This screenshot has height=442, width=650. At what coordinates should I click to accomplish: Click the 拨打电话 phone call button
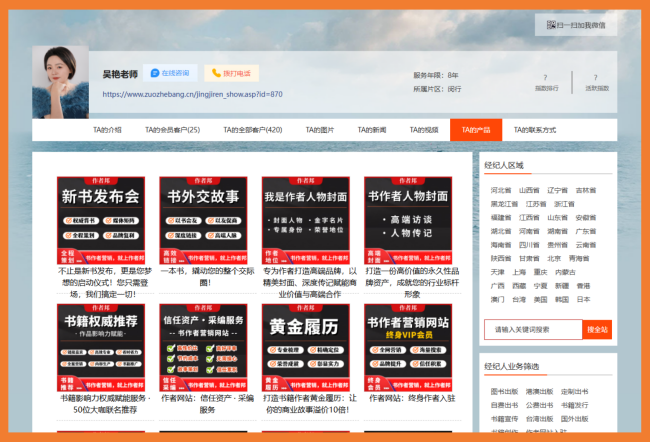coord(232,73)
